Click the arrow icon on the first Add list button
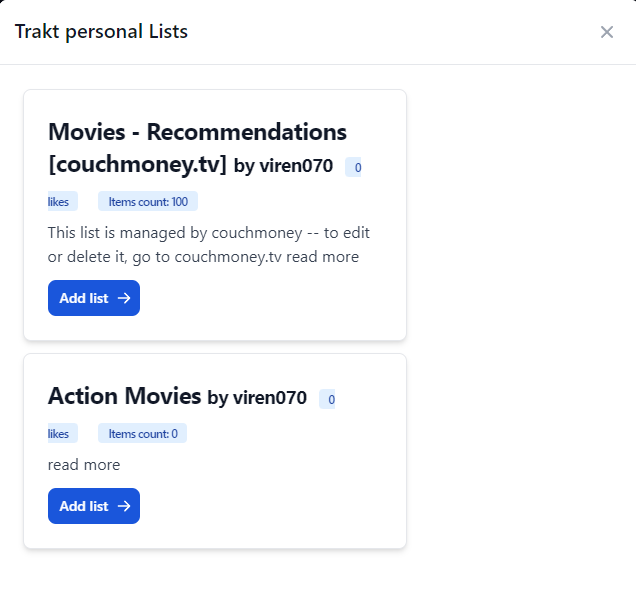The image size is (636, 596). tap(124, 298)
